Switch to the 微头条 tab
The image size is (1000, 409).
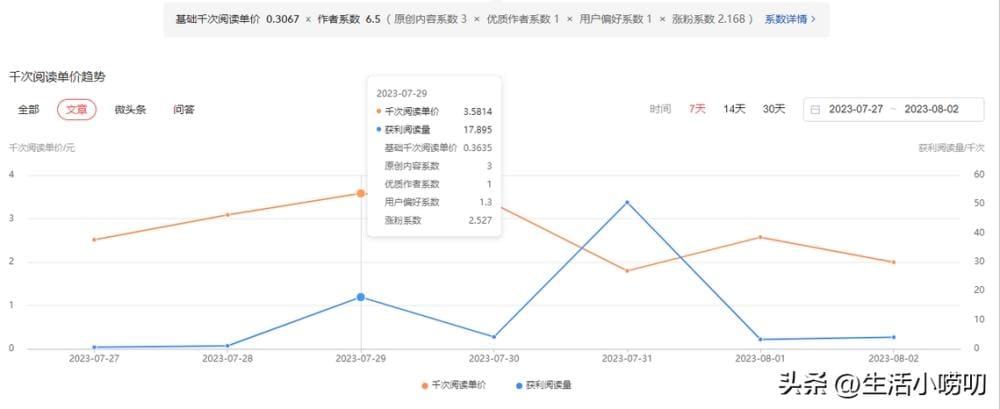point(130,110)
